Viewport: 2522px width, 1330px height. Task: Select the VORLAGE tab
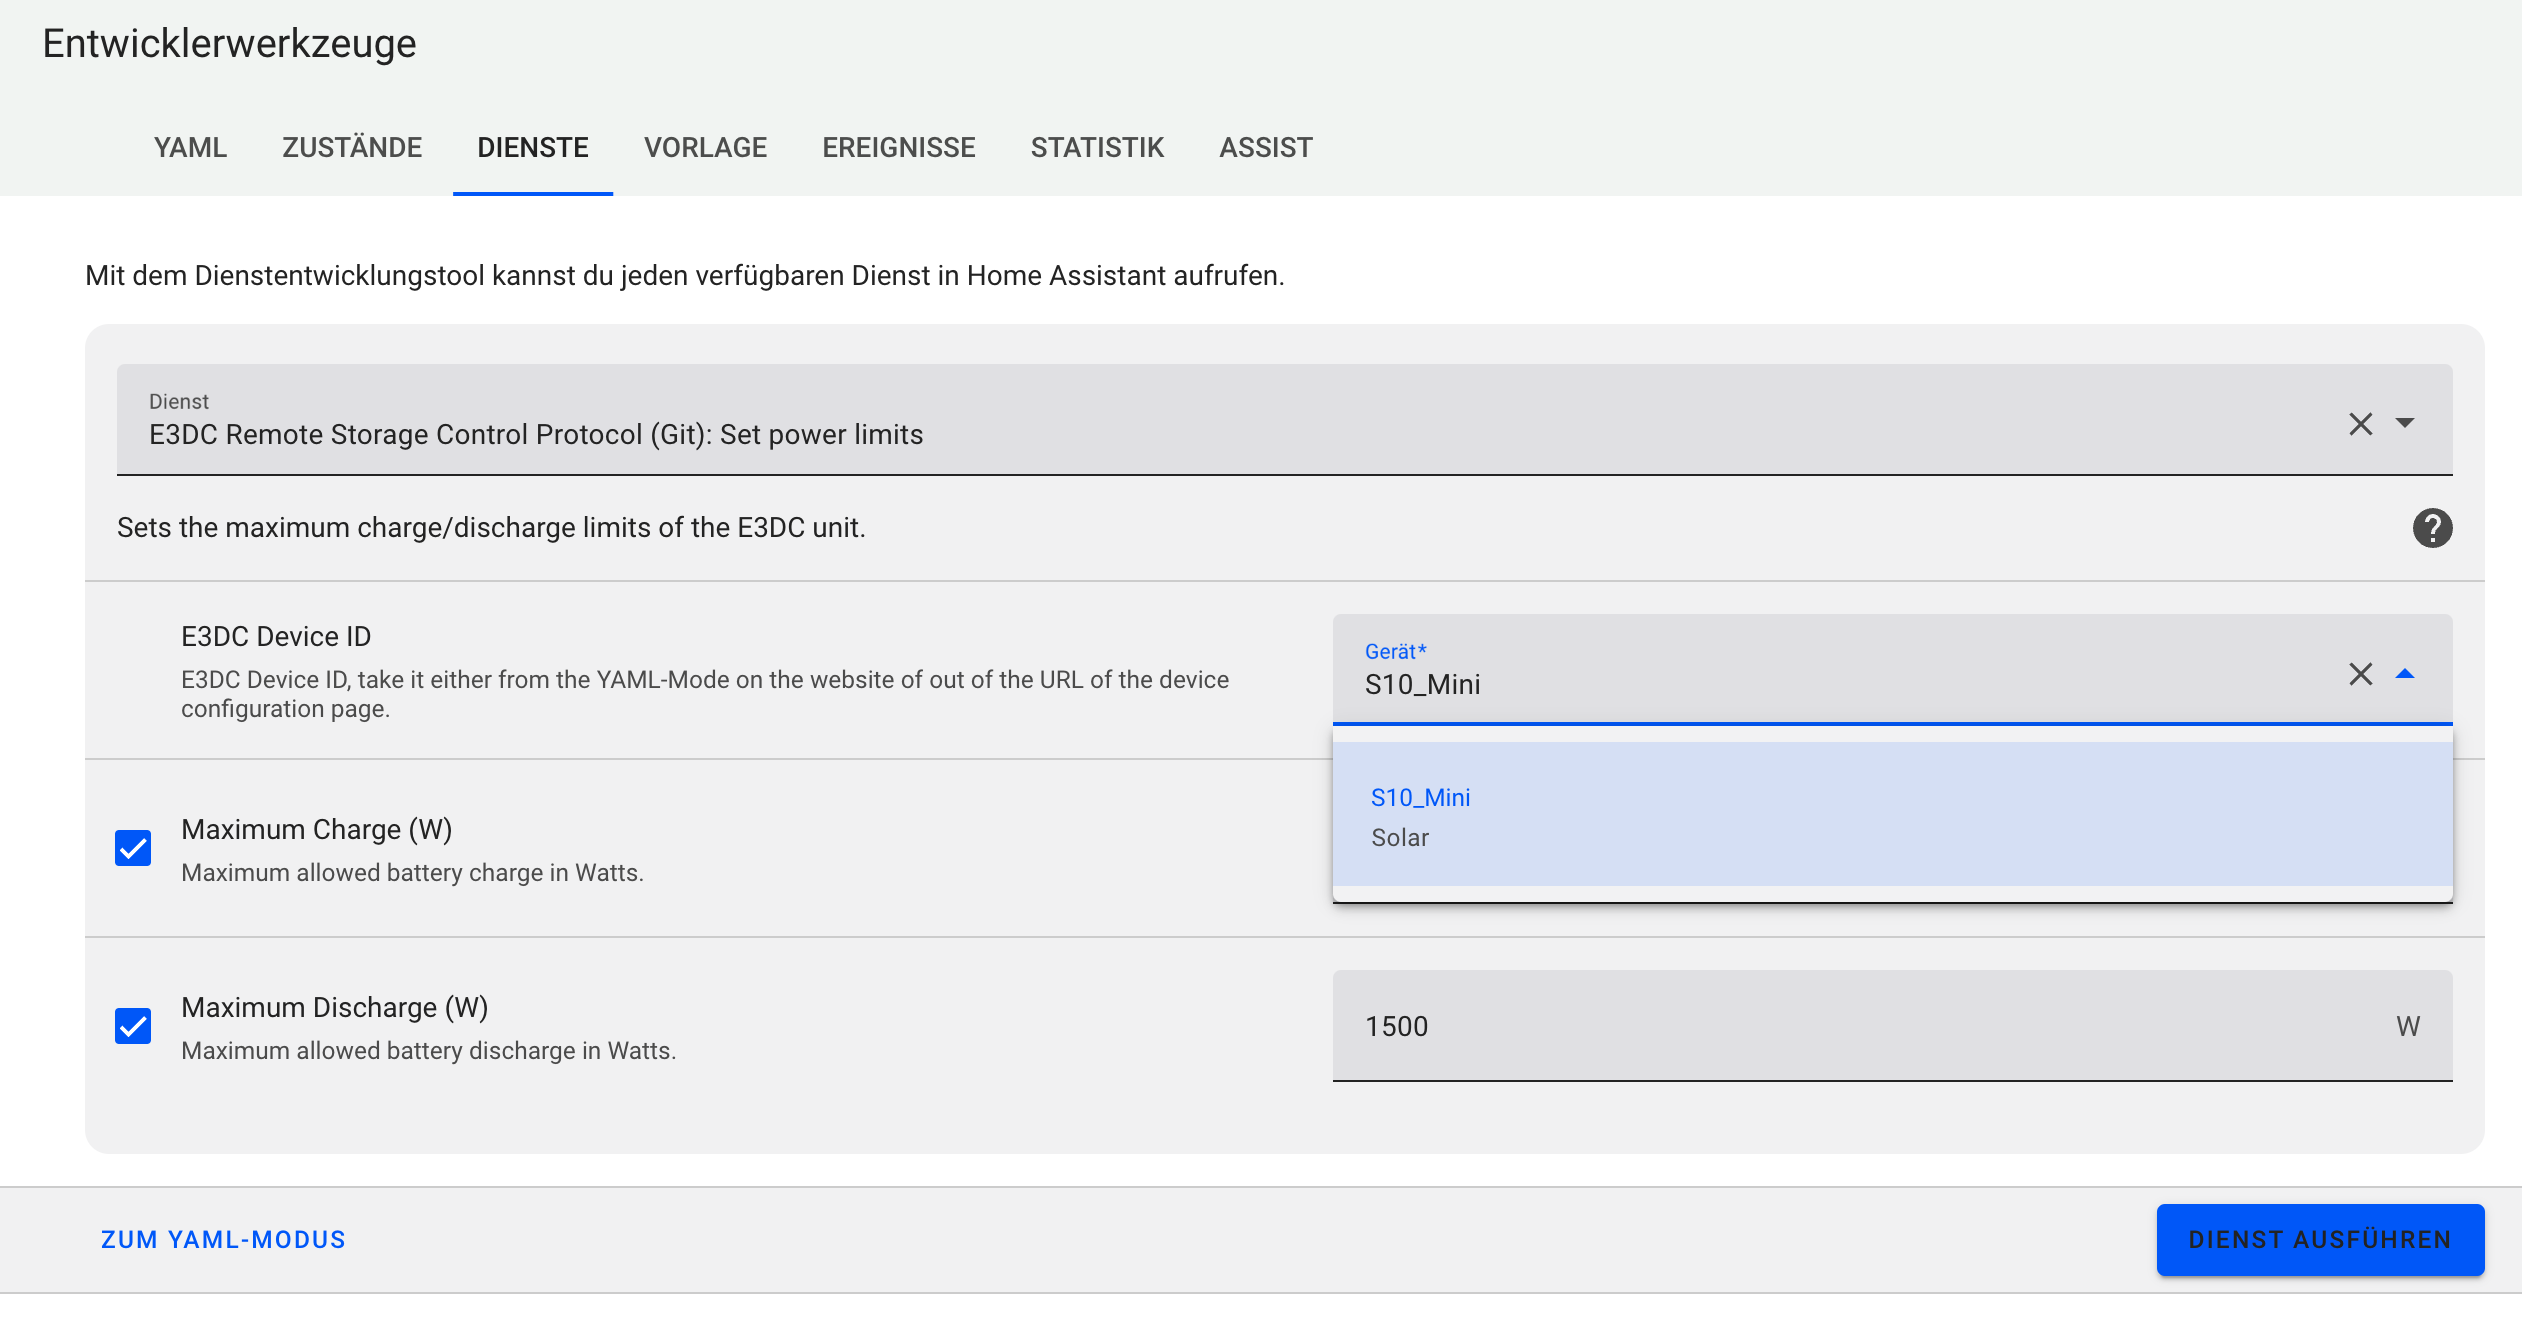tap(705, 147)
